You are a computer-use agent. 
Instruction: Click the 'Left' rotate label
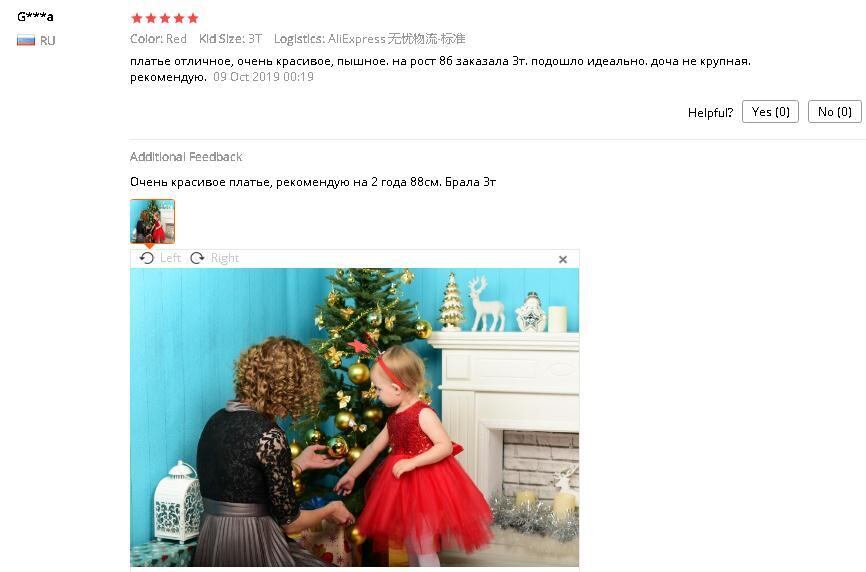pyautogui.click(x=170, y=258)
